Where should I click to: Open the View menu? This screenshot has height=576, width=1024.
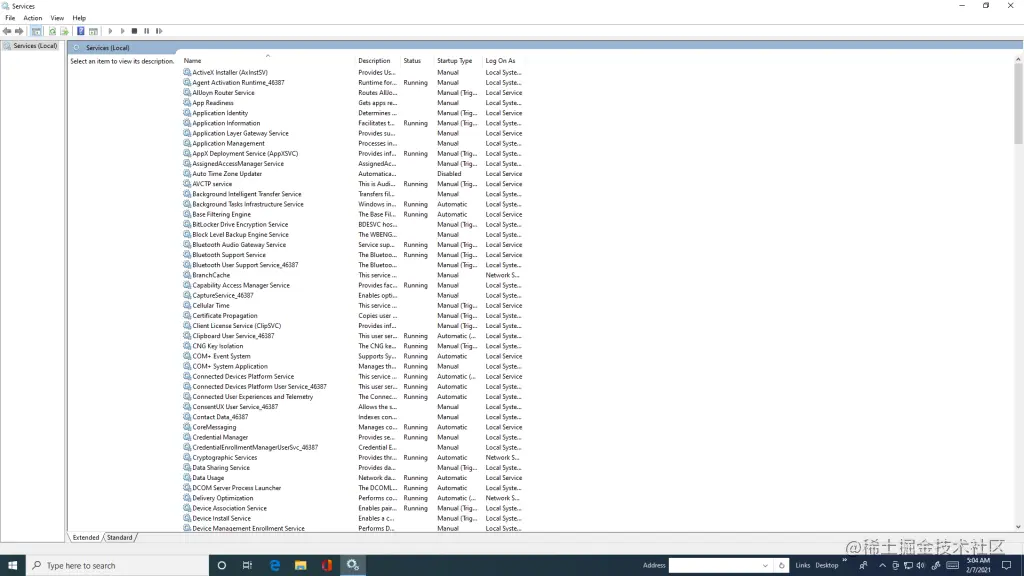tap(57, 18)
